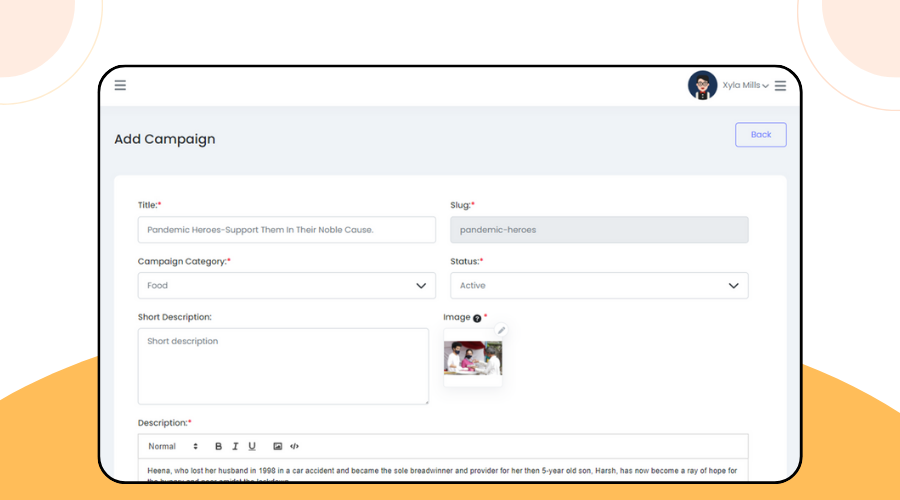Toggle italic formatting in description editor
This screenshot has width=900, height=500.
[x=235, y=446]
